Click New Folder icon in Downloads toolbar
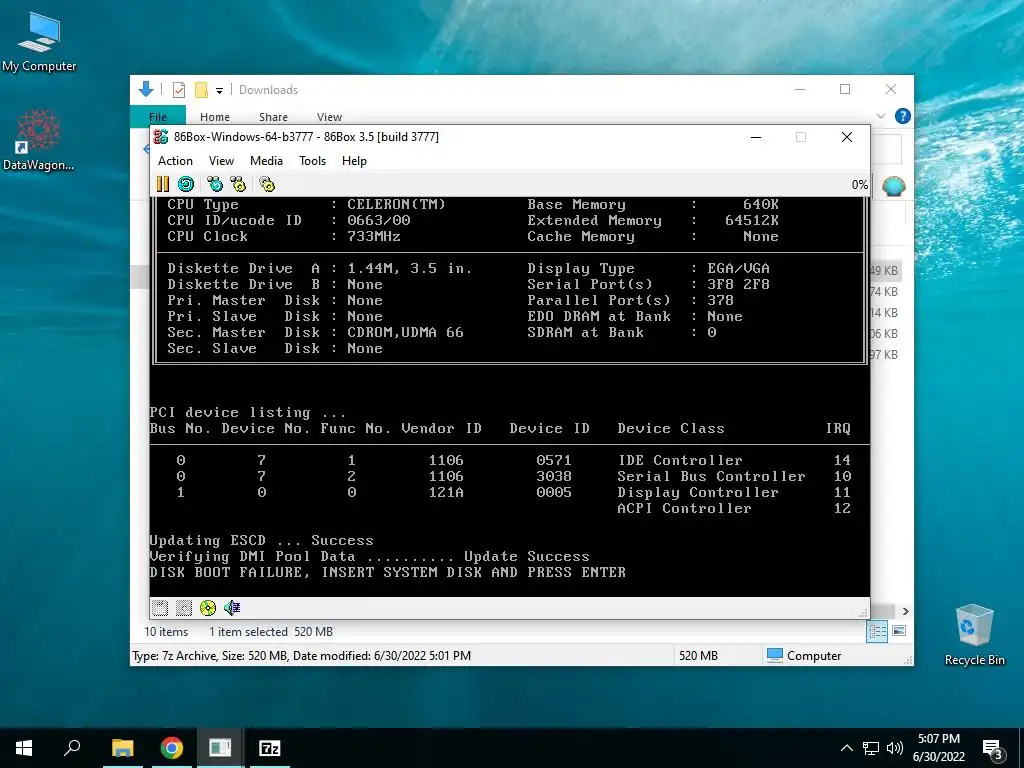 coord(202,90)
